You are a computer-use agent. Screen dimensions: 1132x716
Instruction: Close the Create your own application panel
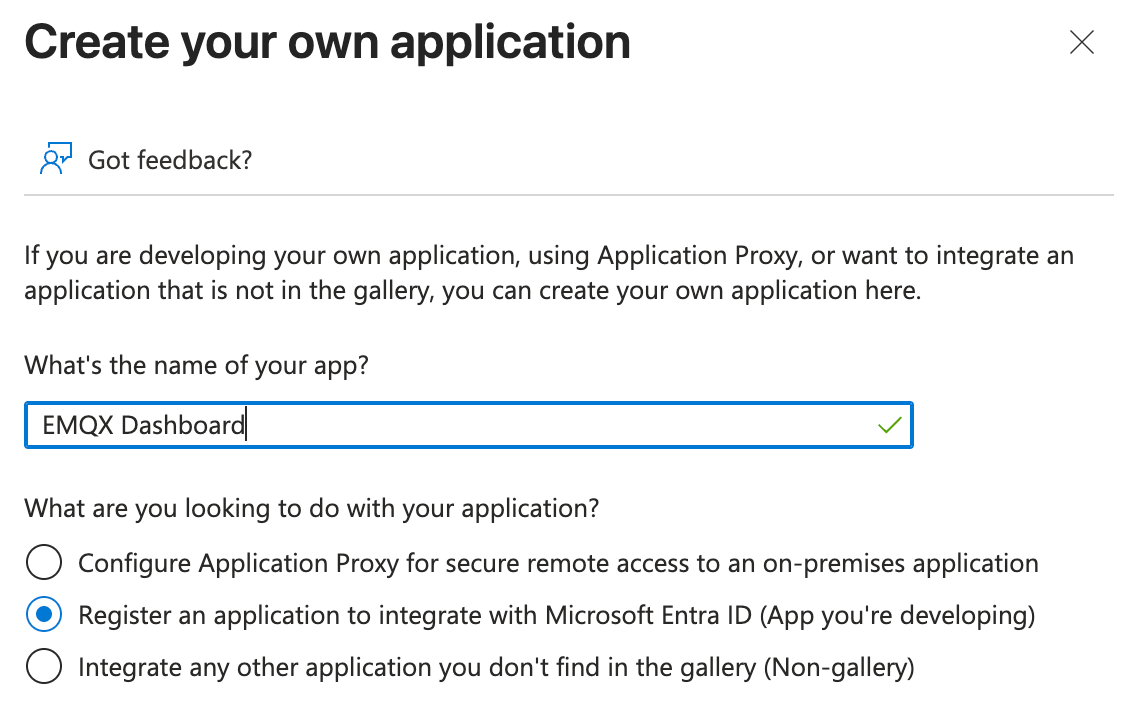click(1082, 43)
